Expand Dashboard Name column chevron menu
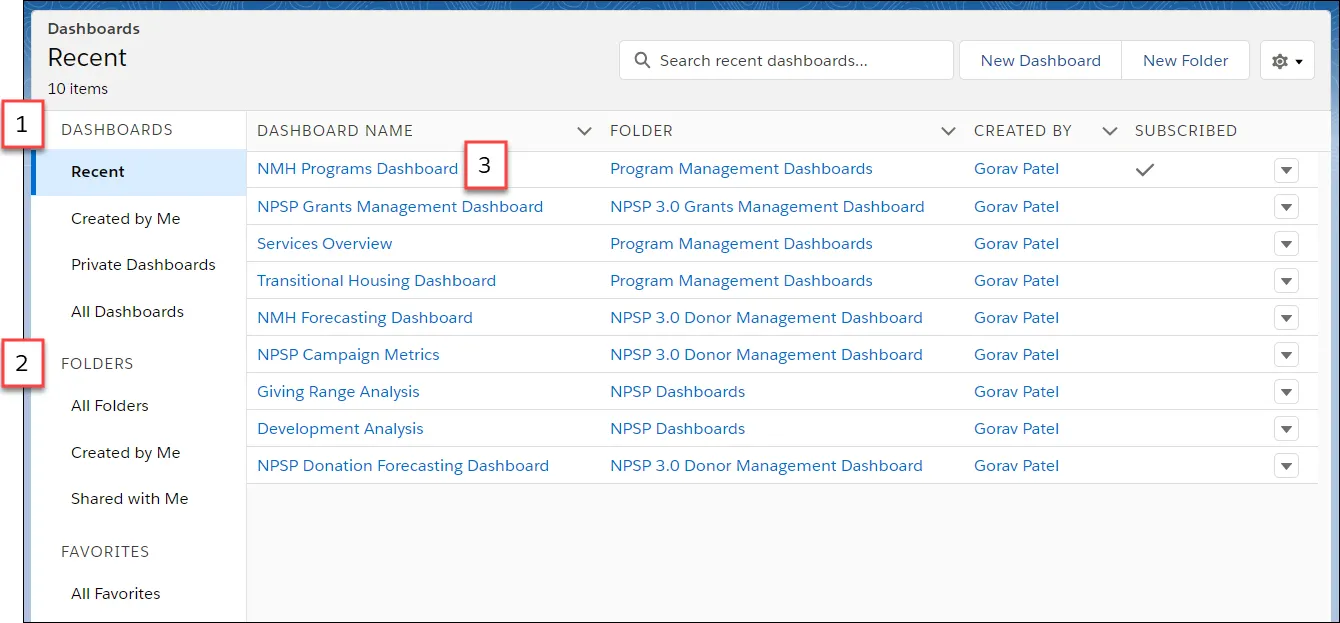The width and height of the screenshot is (1340, 623). coord(585,131)
